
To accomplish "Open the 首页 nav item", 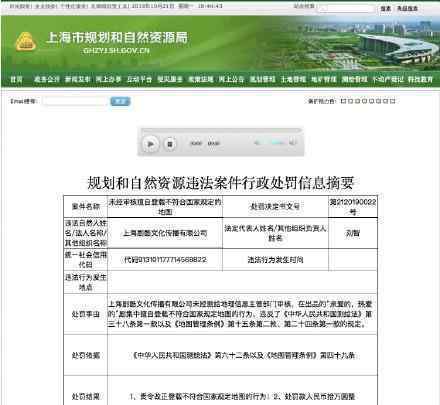I will [16, 79].
